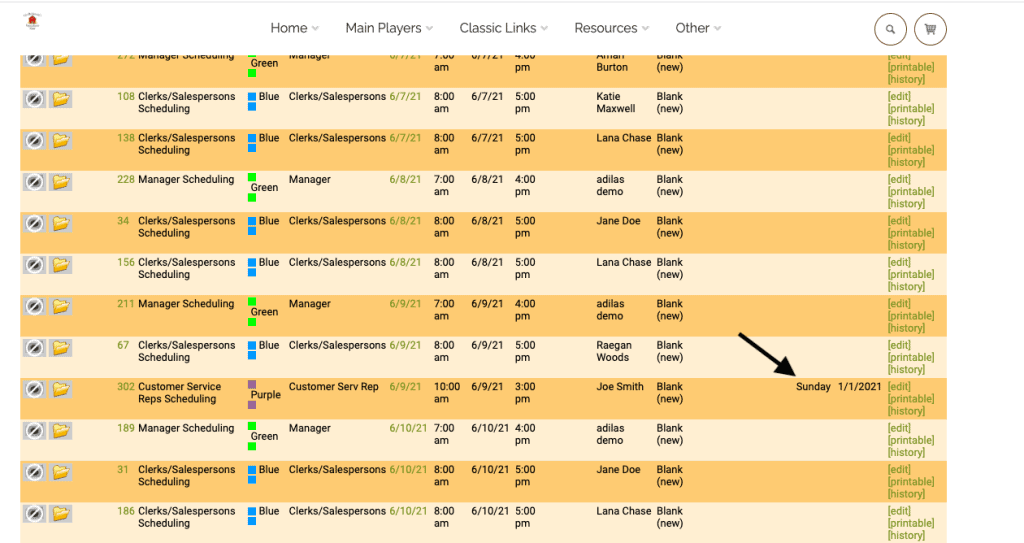Click the circle-slash icon in row 31
Image resolution: width=1024 pixels, height=543 pixels.
pyautogui.click(x=35, y=472)
